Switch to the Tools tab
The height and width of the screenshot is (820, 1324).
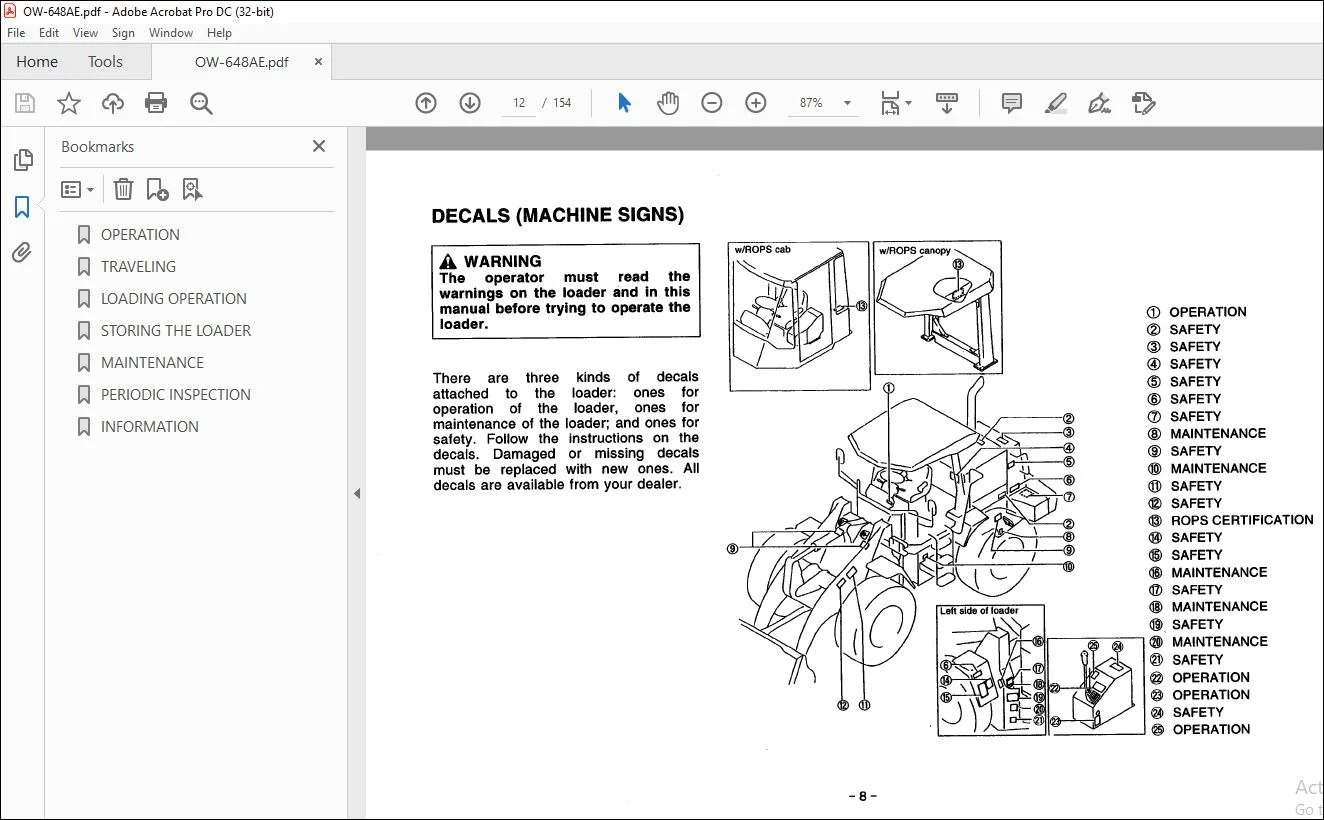[105, 62]
